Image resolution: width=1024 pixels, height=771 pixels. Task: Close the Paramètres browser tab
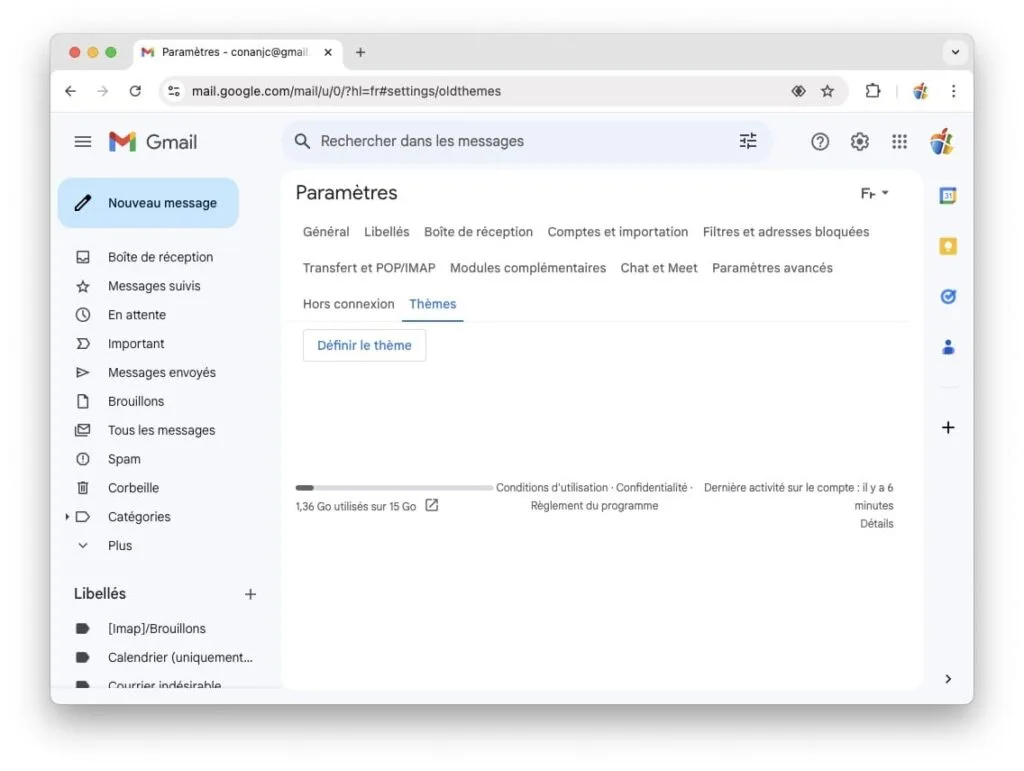[328, 52]
